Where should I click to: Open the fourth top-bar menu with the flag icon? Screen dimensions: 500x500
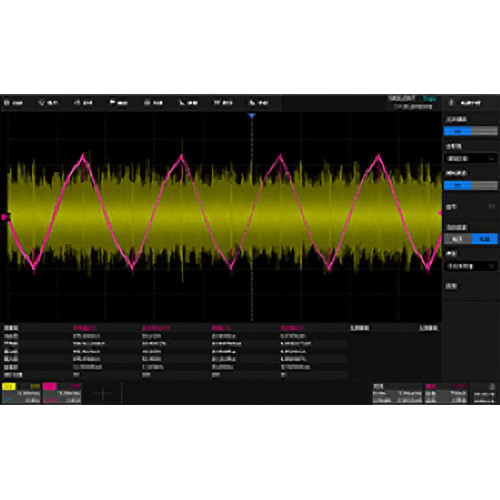pos(119,103)
